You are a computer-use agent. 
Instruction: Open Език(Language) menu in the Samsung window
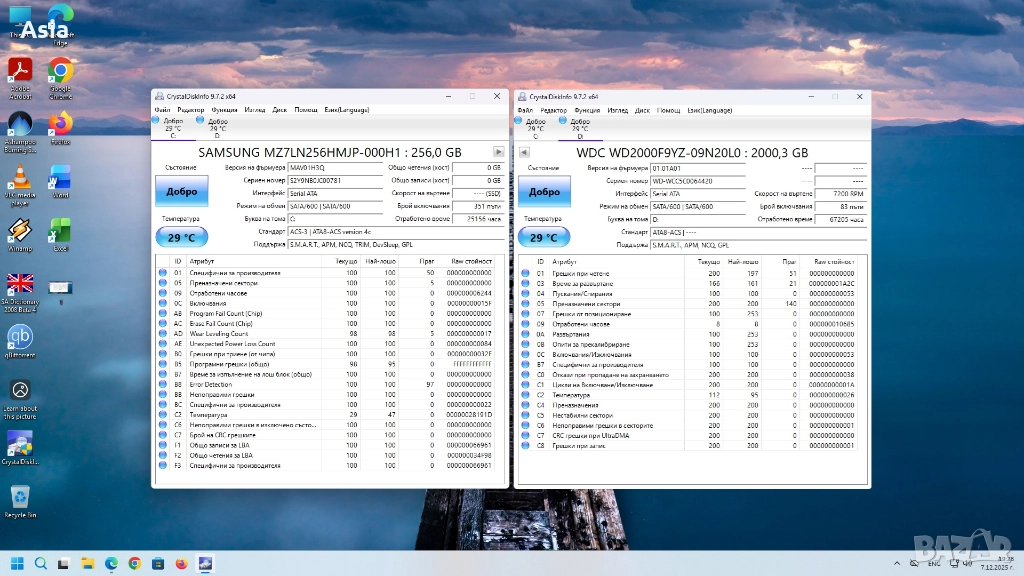(x=346, y=110)
